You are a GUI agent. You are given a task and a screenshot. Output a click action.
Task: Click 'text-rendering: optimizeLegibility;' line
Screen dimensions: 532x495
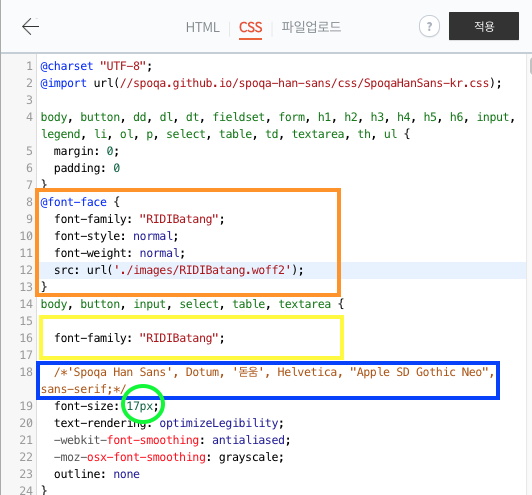(x=169, y=423)
